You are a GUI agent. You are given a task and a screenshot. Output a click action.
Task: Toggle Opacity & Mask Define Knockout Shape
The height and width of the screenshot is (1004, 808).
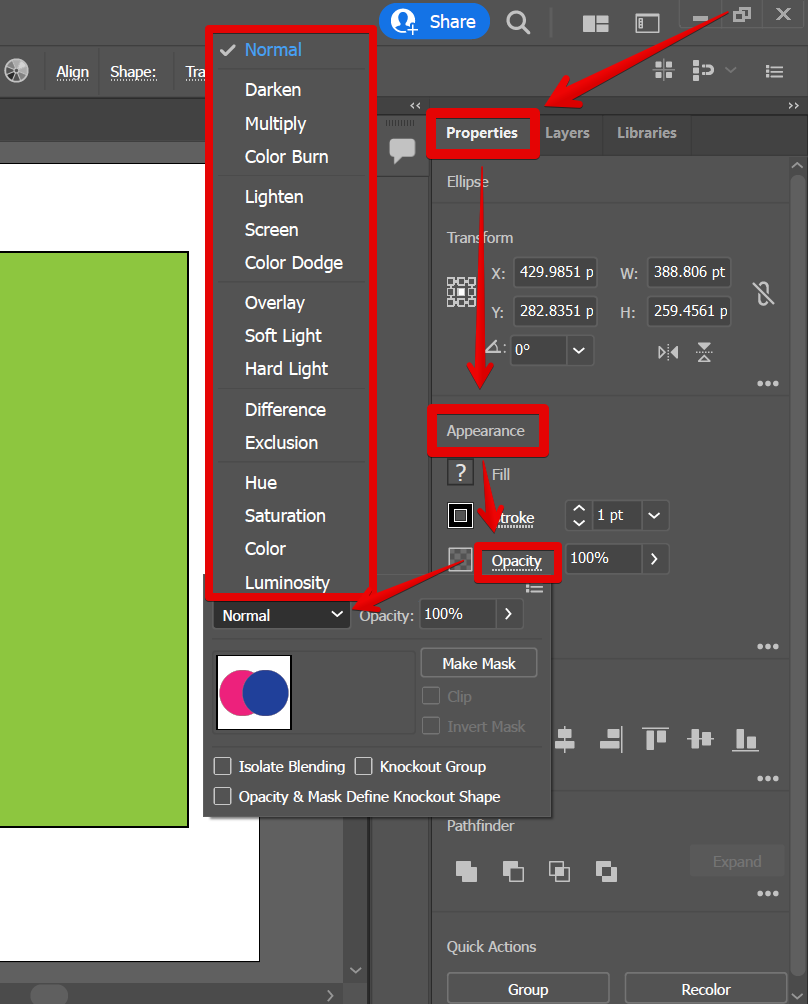[x=223, y=797]
